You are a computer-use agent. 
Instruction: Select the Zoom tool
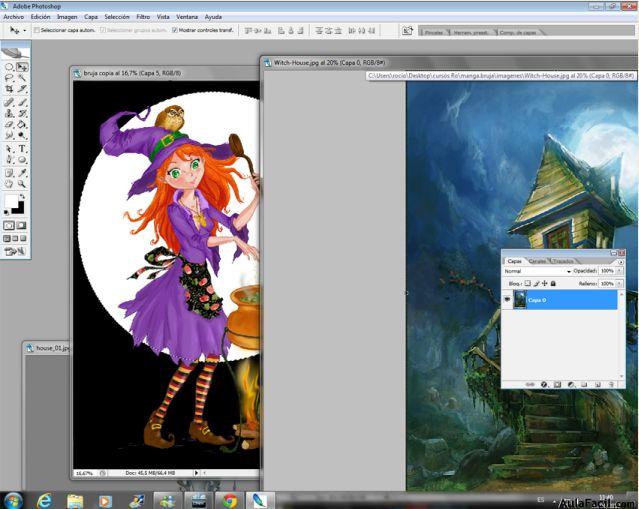(x=22, y=184)
